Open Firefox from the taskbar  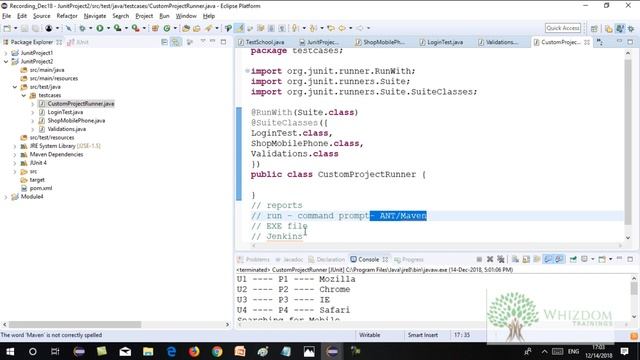[194, 351]
